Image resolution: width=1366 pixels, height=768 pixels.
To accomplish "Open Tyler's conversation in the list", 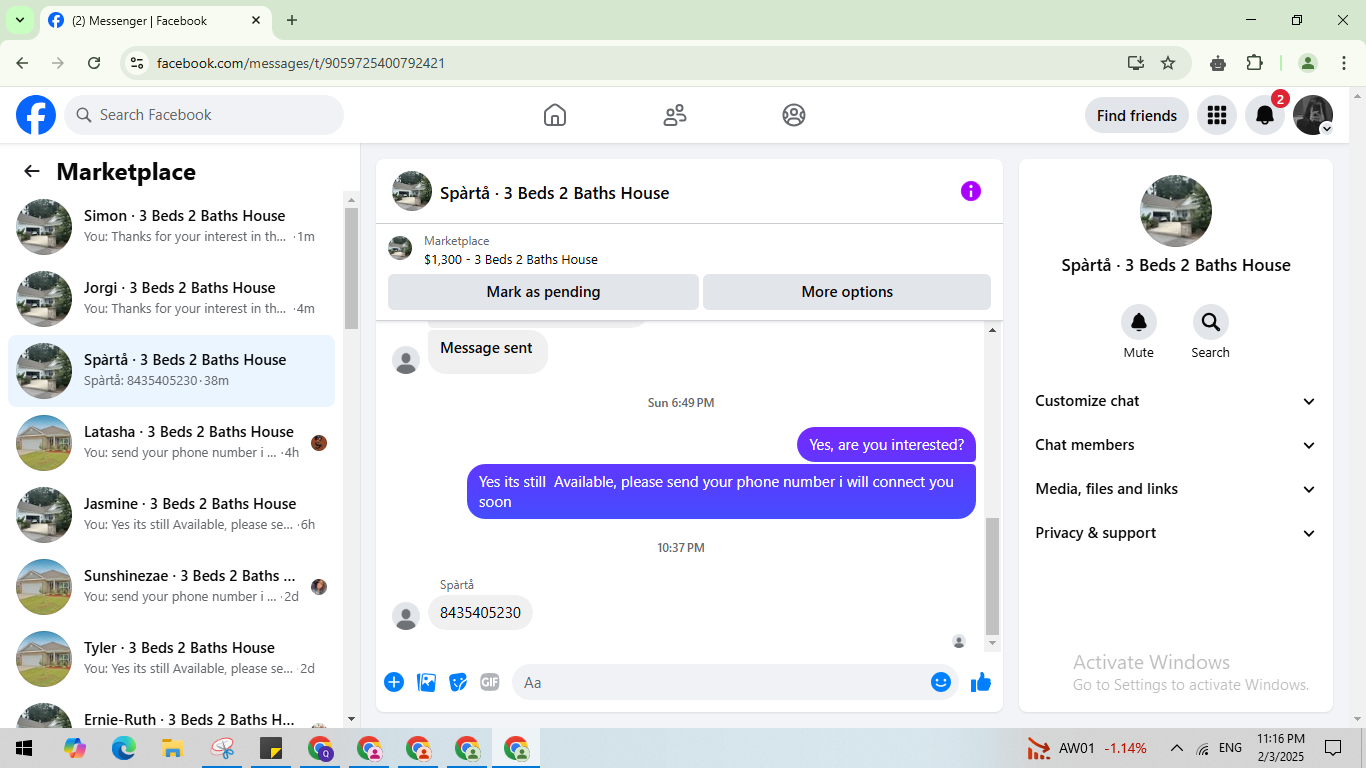I will coord(171,659).
